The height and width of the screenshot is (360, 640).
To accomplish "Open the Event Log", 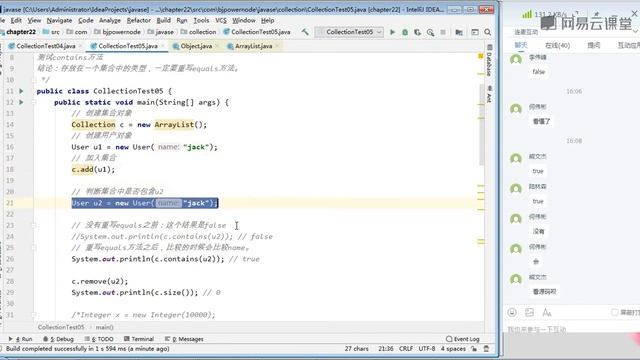I will pos(462,339).
